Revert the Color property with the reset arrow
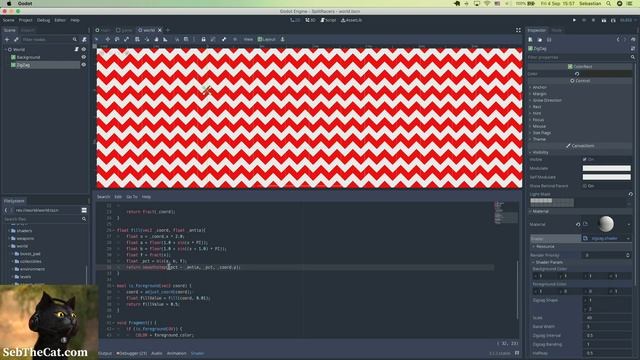640x360 pixels. click(x=577, y=74)
